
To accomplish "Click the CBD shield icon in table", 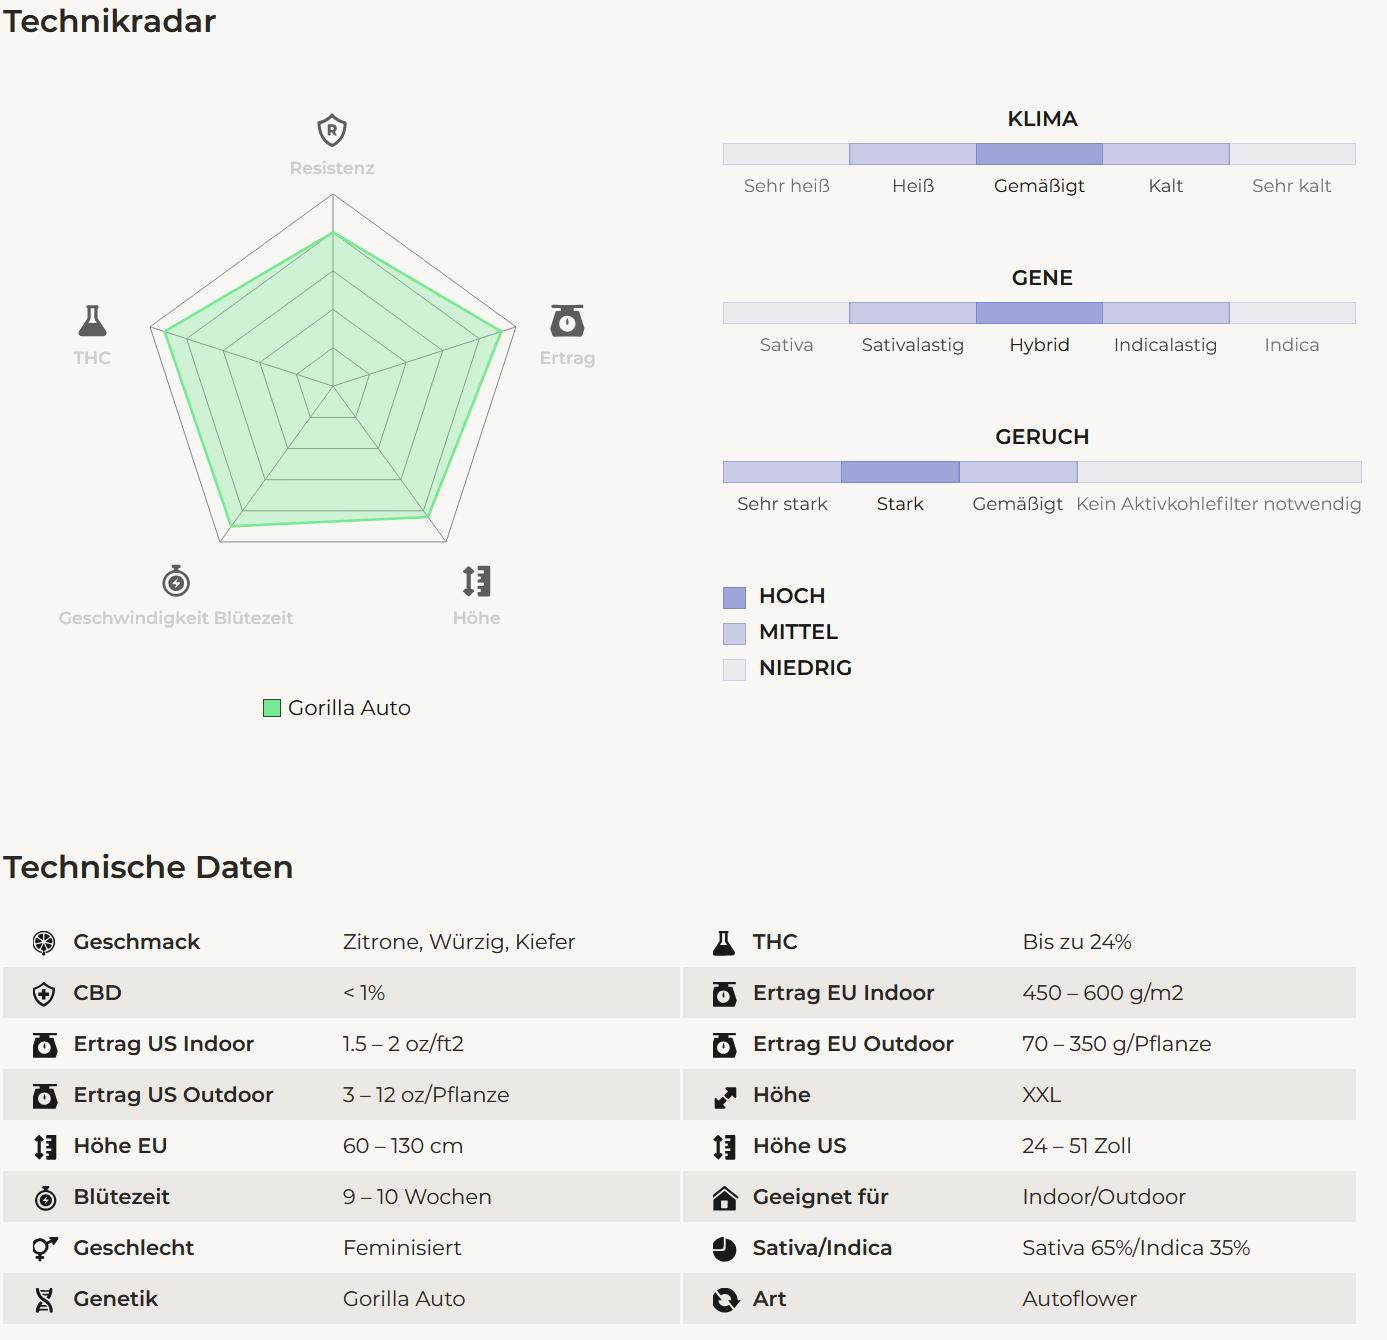I will (x=44, y=993).
